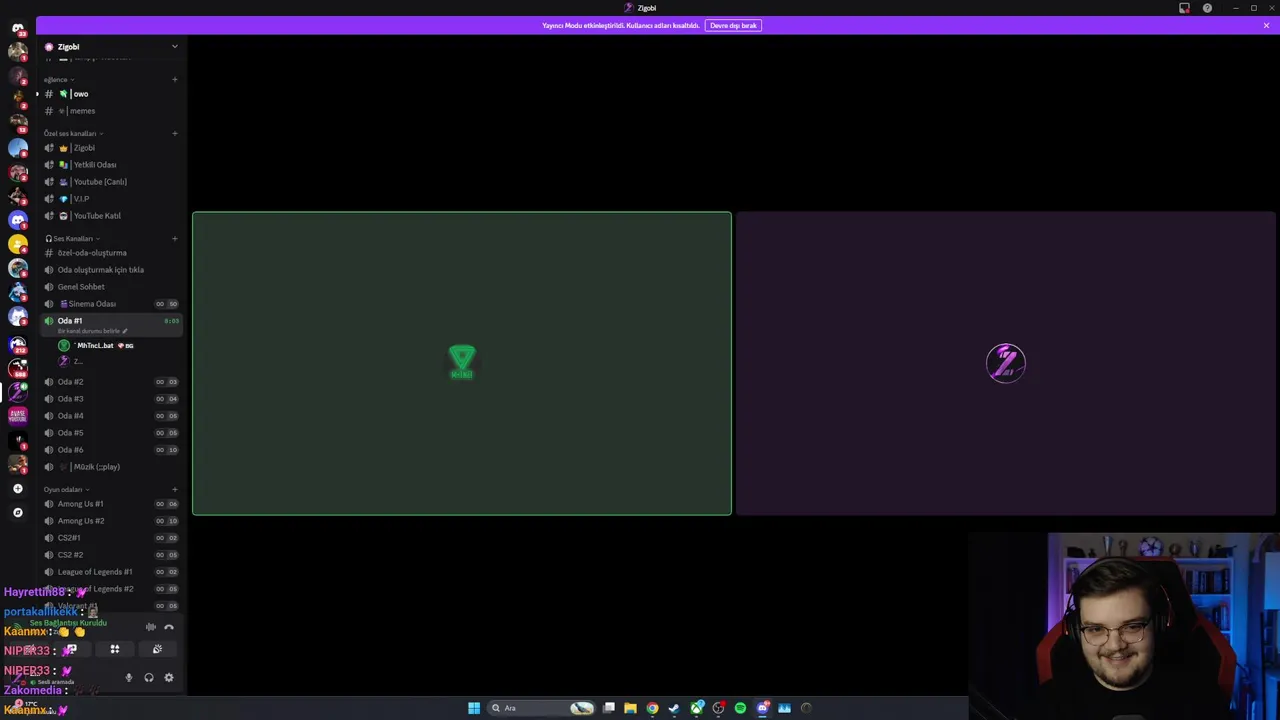
Task: Join the 'Genel Sohbet' voice channel
Action: click(x=111, y=287)
